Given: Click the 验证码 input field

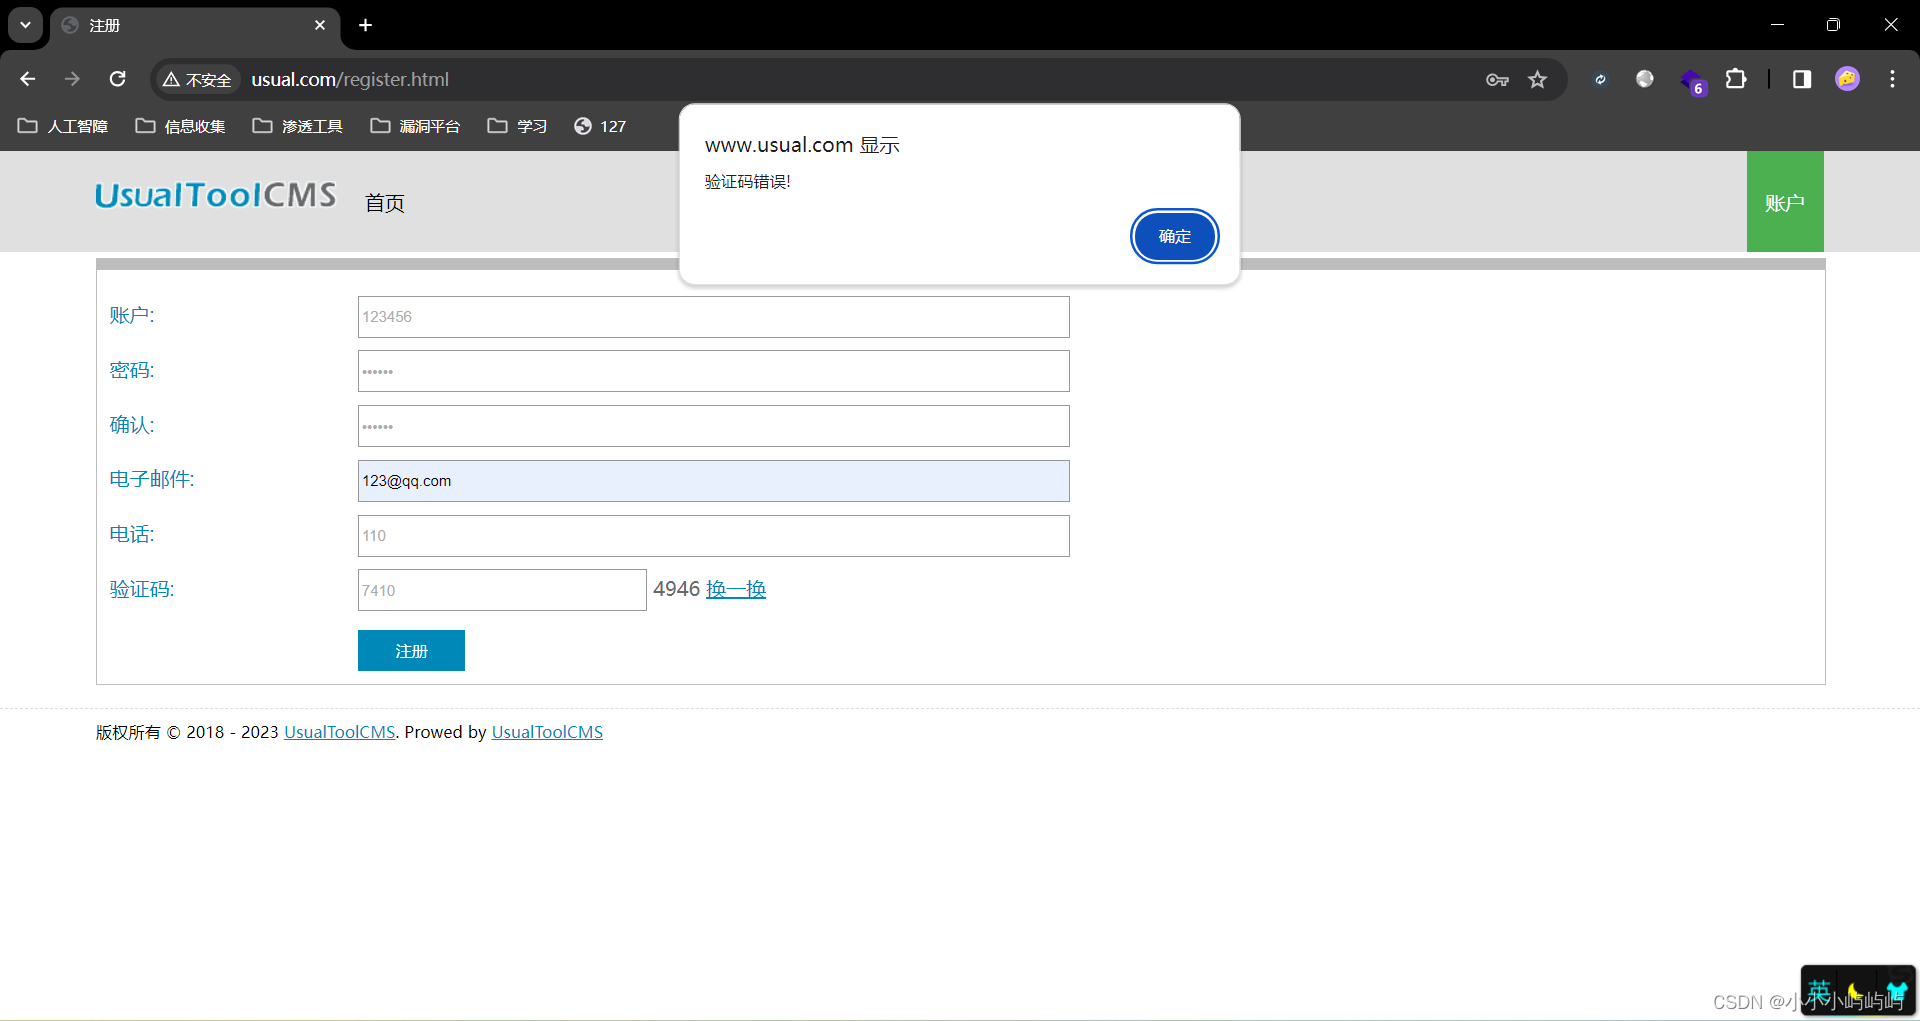Looking at the screenshot, I should pyautogui.click(x=502, y=590).
